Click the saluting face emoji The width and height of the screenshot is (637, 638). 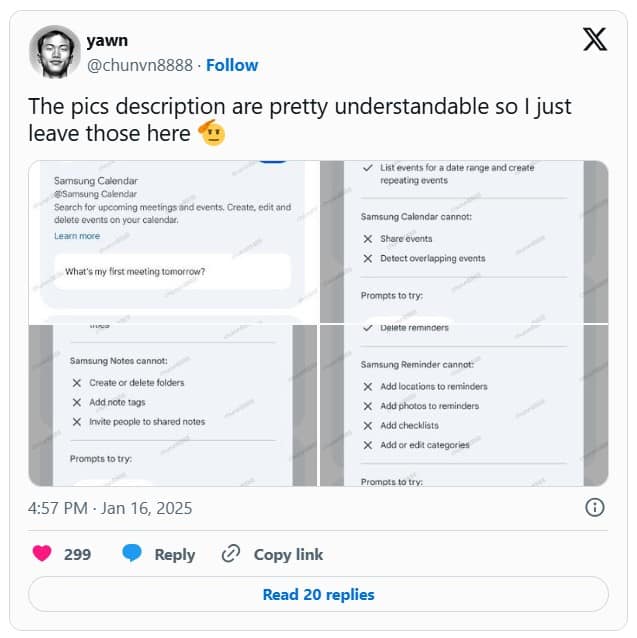[x=211, y=132]
